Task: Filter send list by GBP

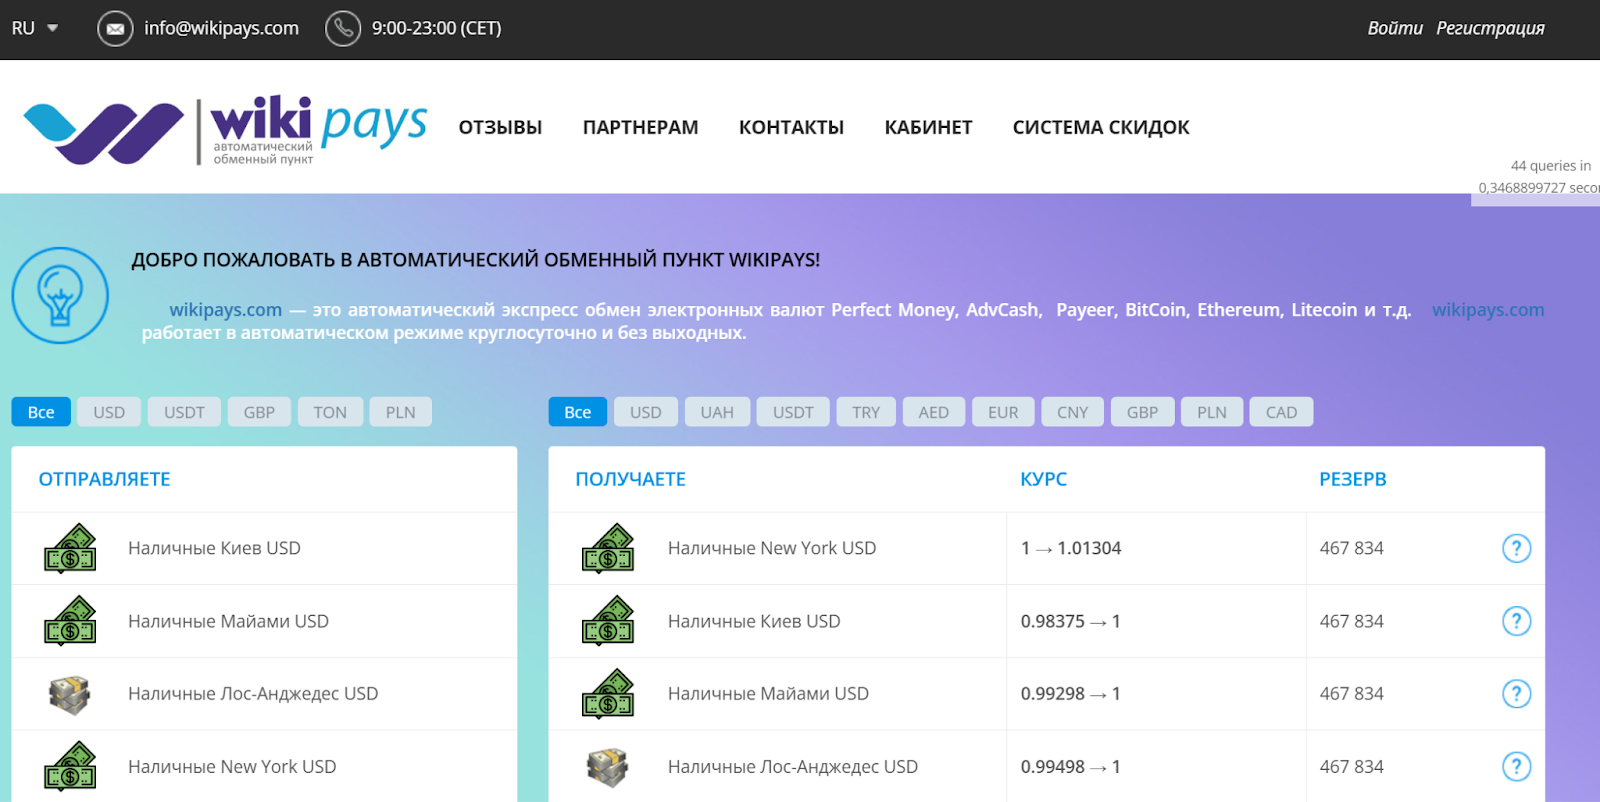Action: tap(259, 412)
